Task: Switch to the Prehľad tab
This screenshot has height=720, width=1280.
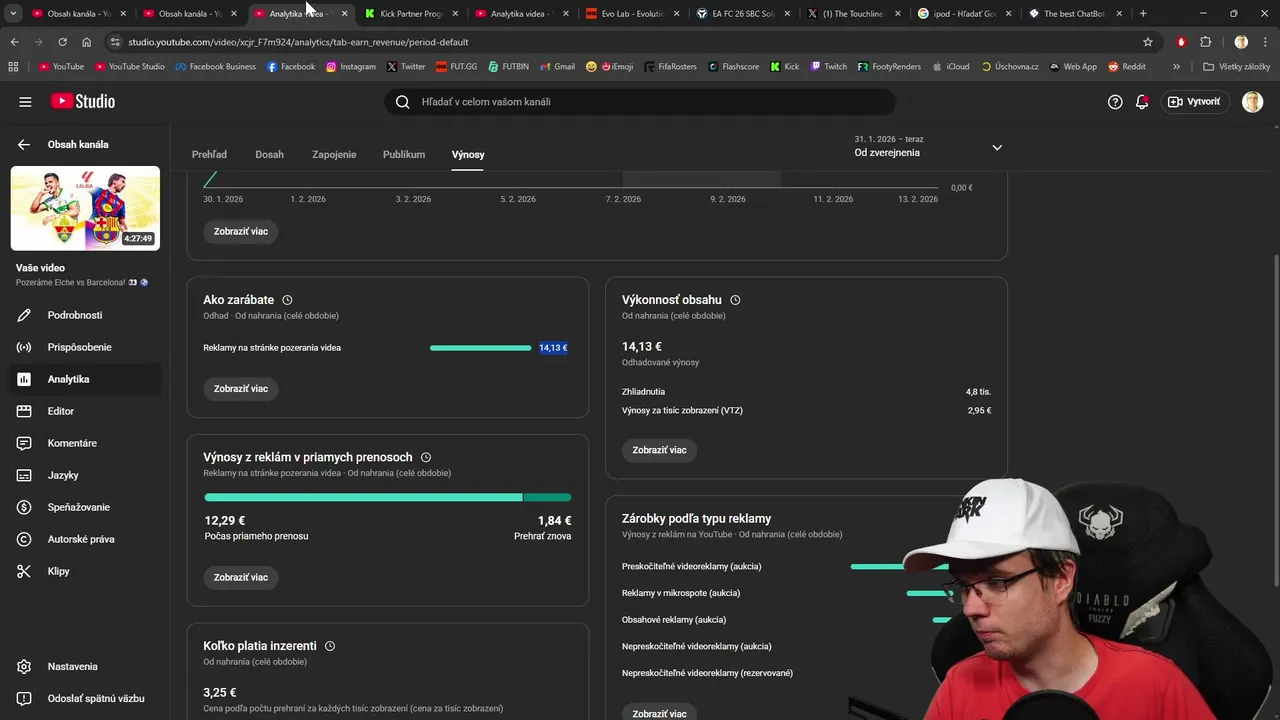Action: tap(209, 155)
